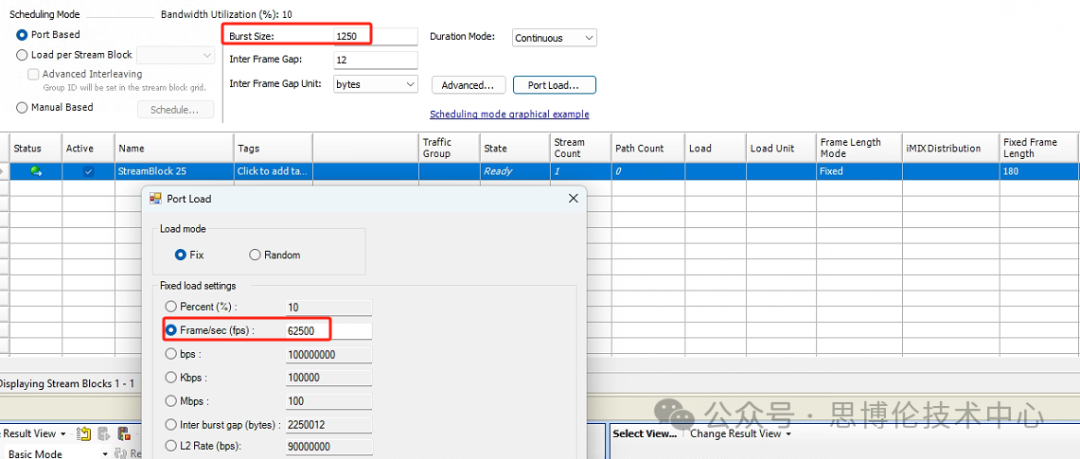
Task: Select Manual Based scheduling mode
Action: pos(22,108)
